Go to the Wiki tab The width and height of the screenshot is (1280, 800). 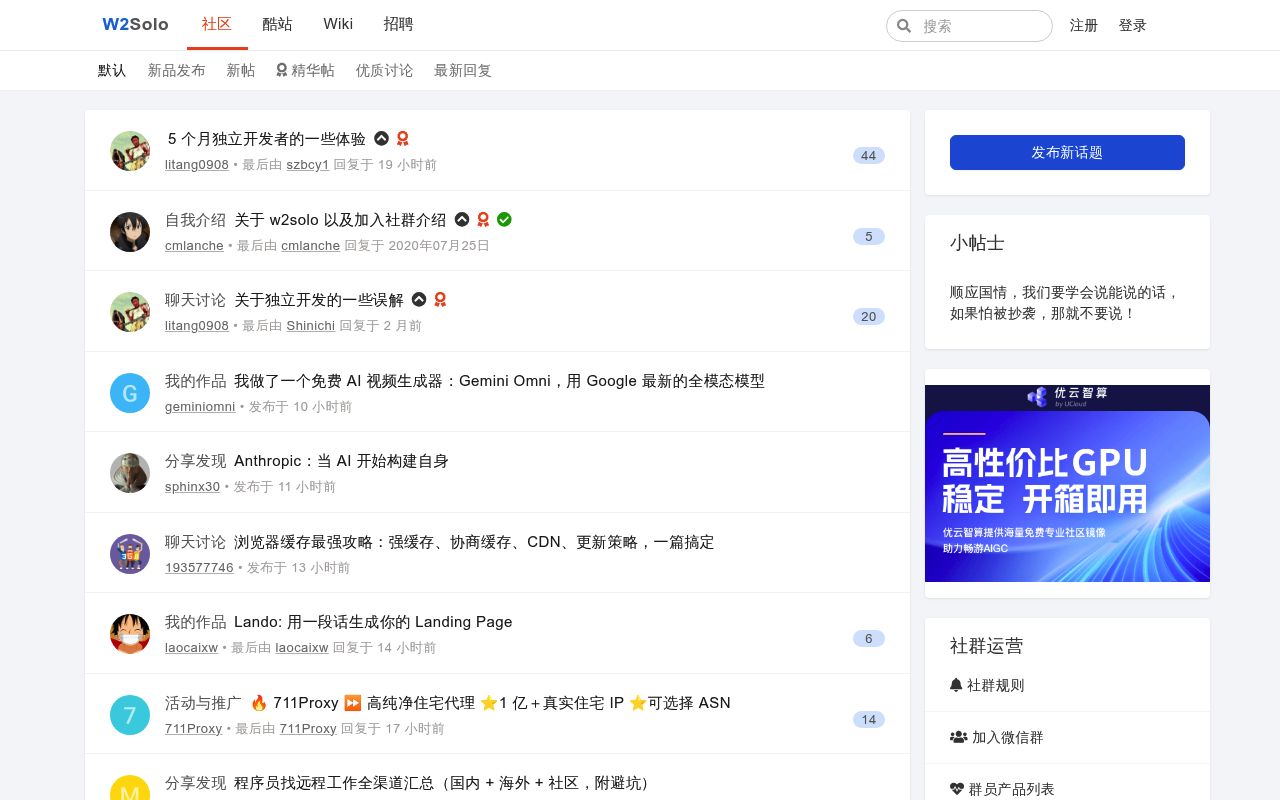tap(338, 24)
